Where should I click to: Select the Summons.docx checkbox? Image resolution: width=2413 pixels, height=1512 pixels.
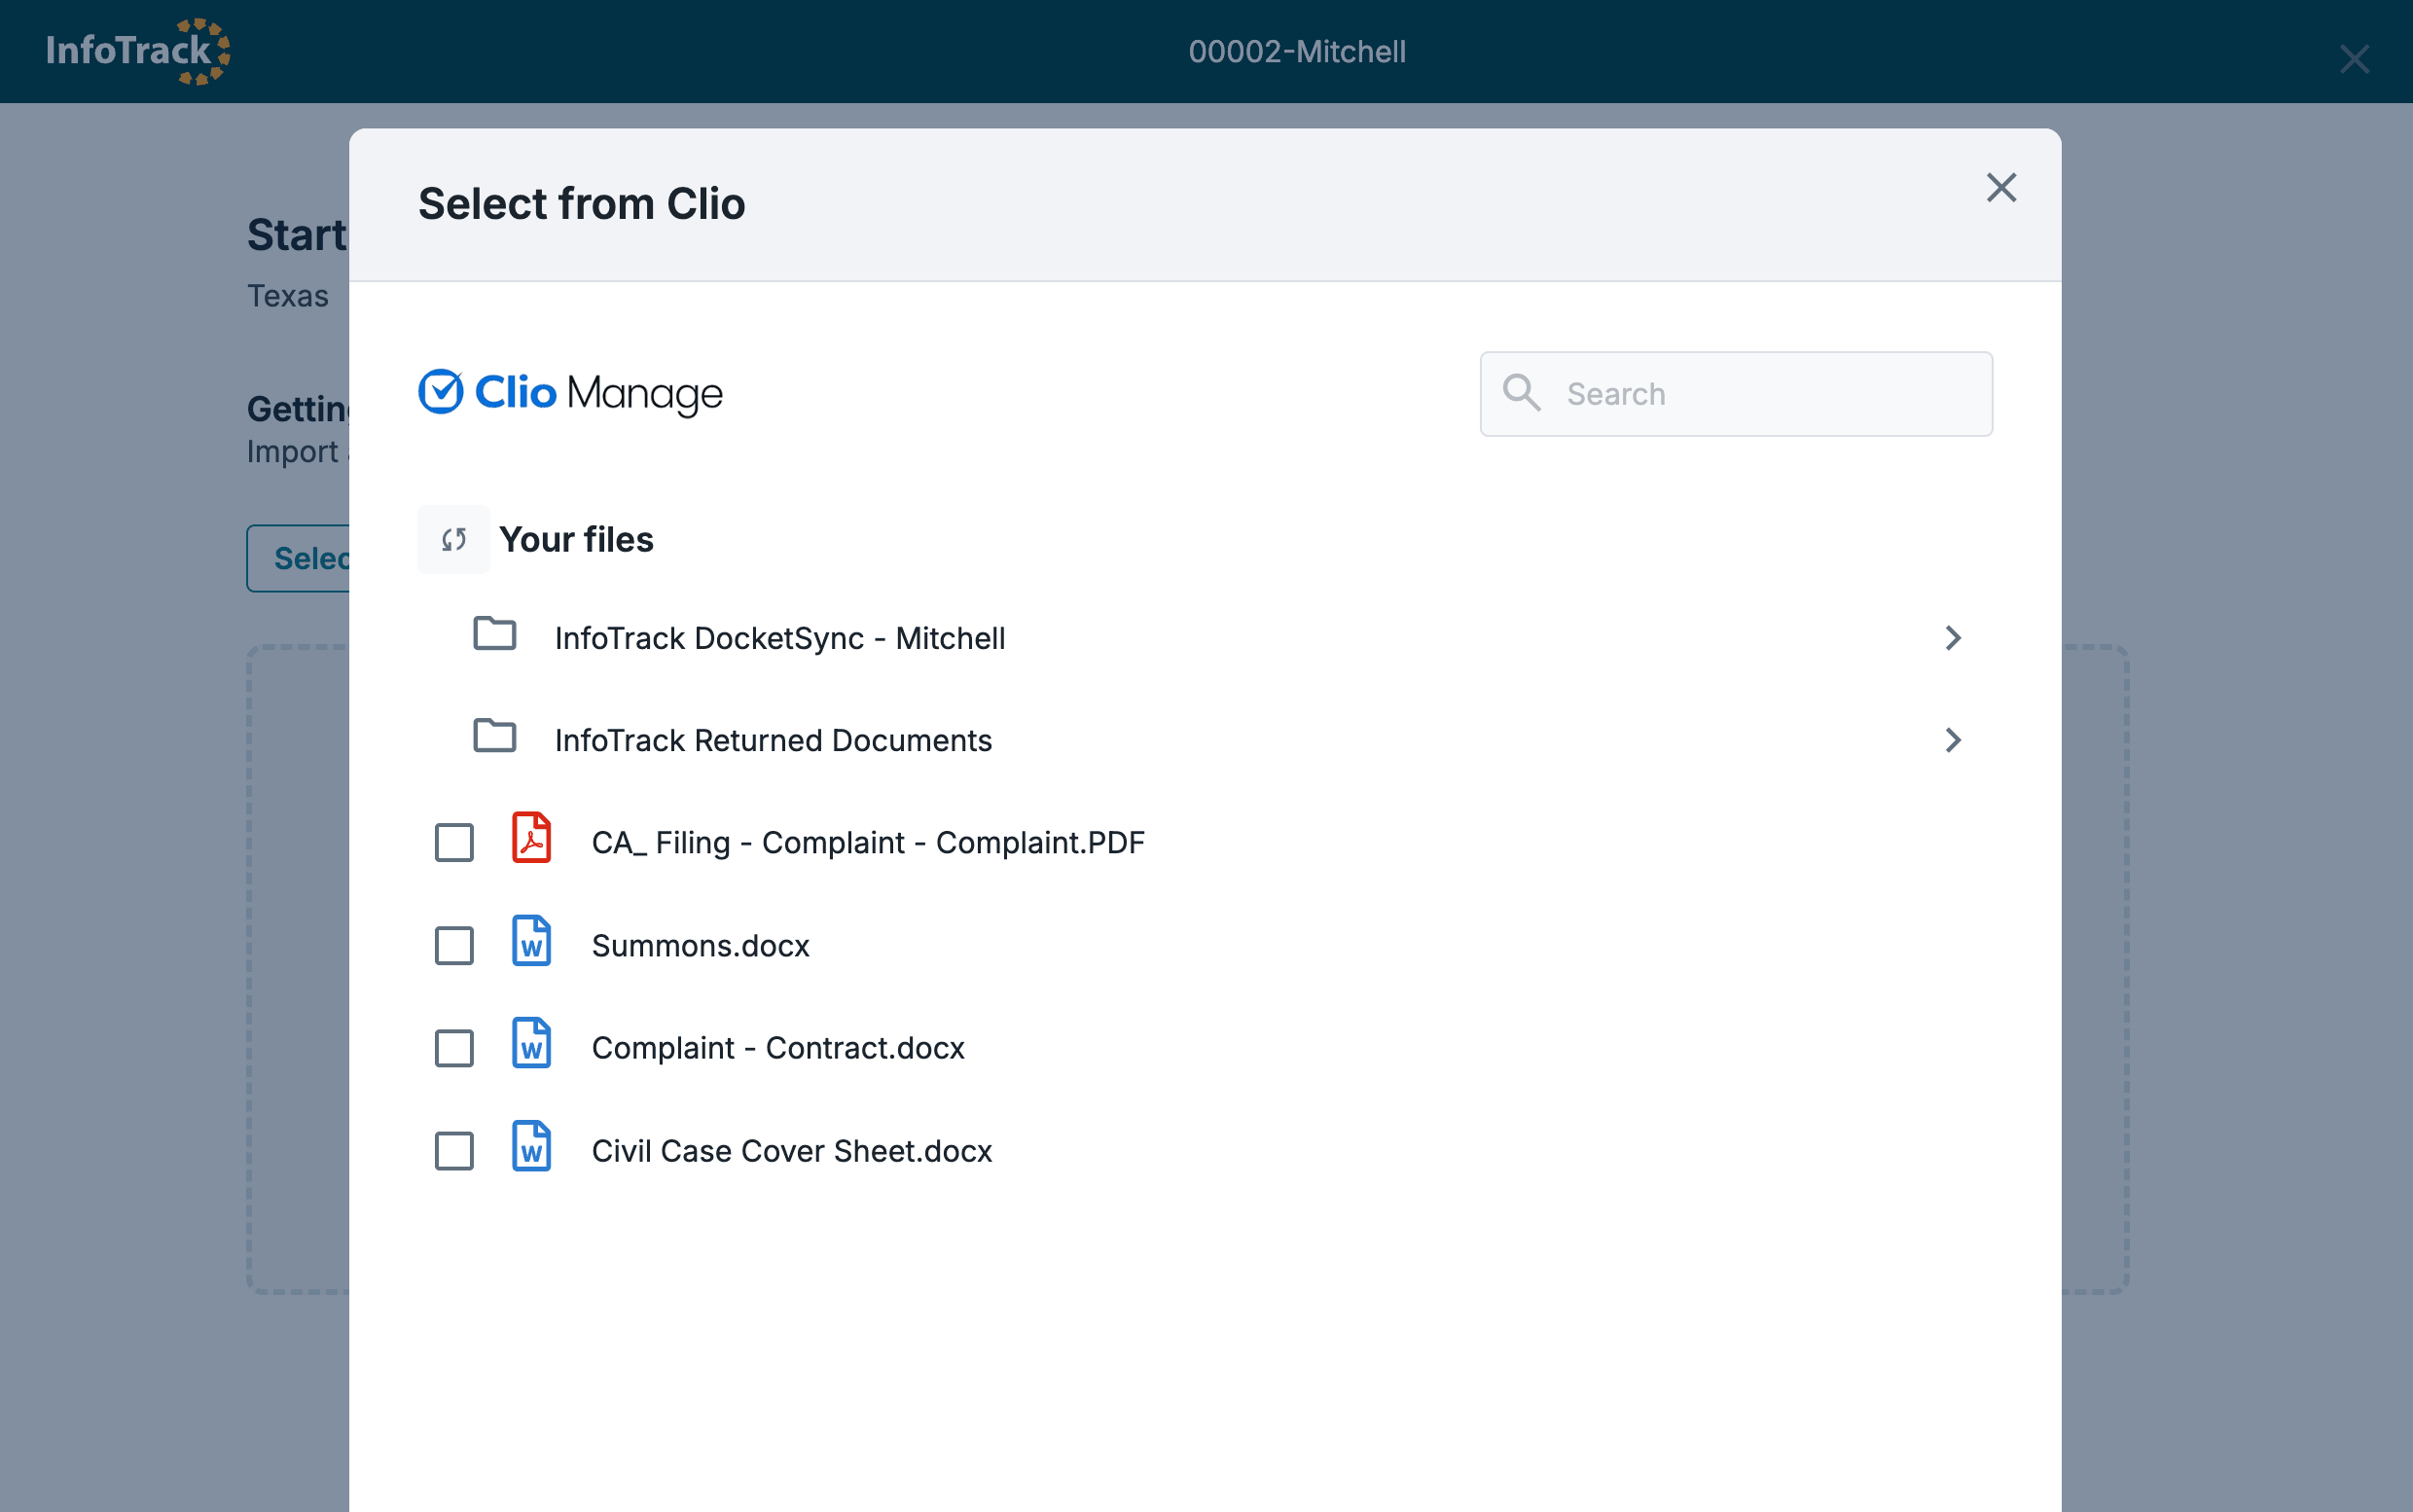point(454,946)
